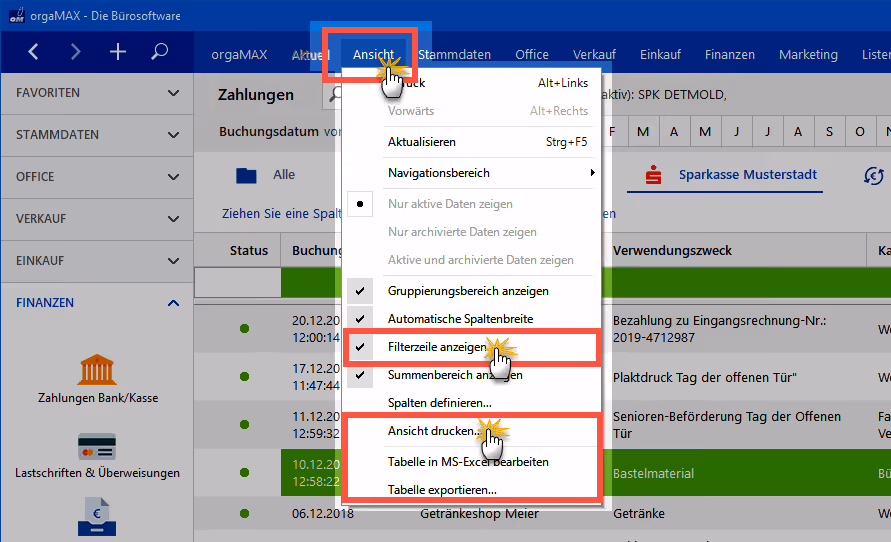
Task: Open the Stammdaten menu
Action: point(455,55)
